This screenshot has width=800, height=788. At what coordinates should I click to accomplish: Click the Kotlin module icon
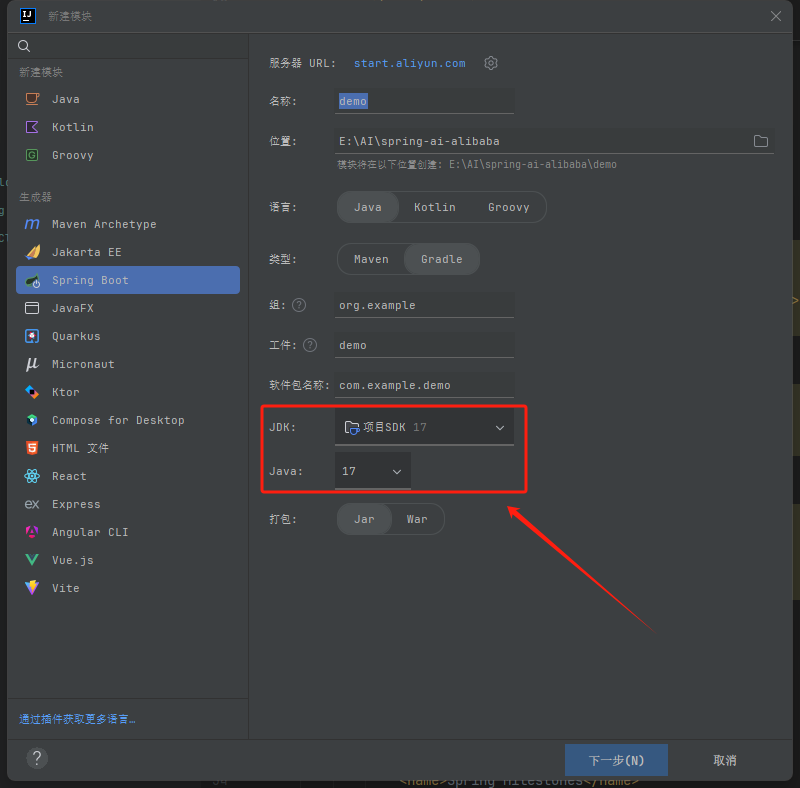(32, 127)
